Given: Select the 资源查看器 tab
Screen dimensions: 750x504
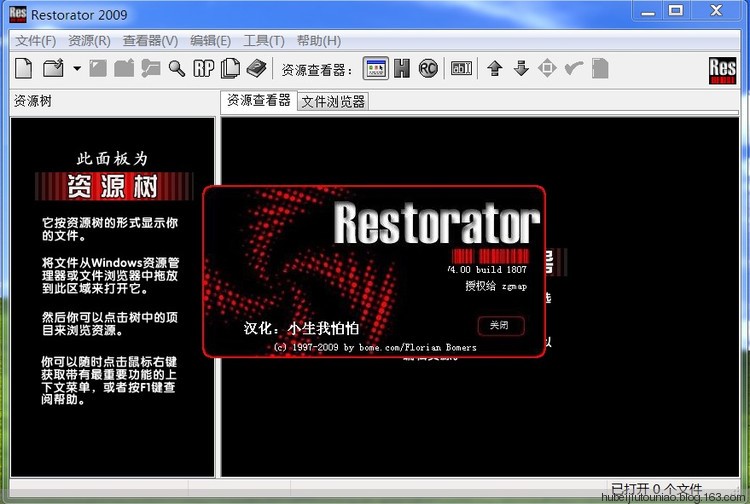Looking at the screenshot, I should click(x=259, y=100).
